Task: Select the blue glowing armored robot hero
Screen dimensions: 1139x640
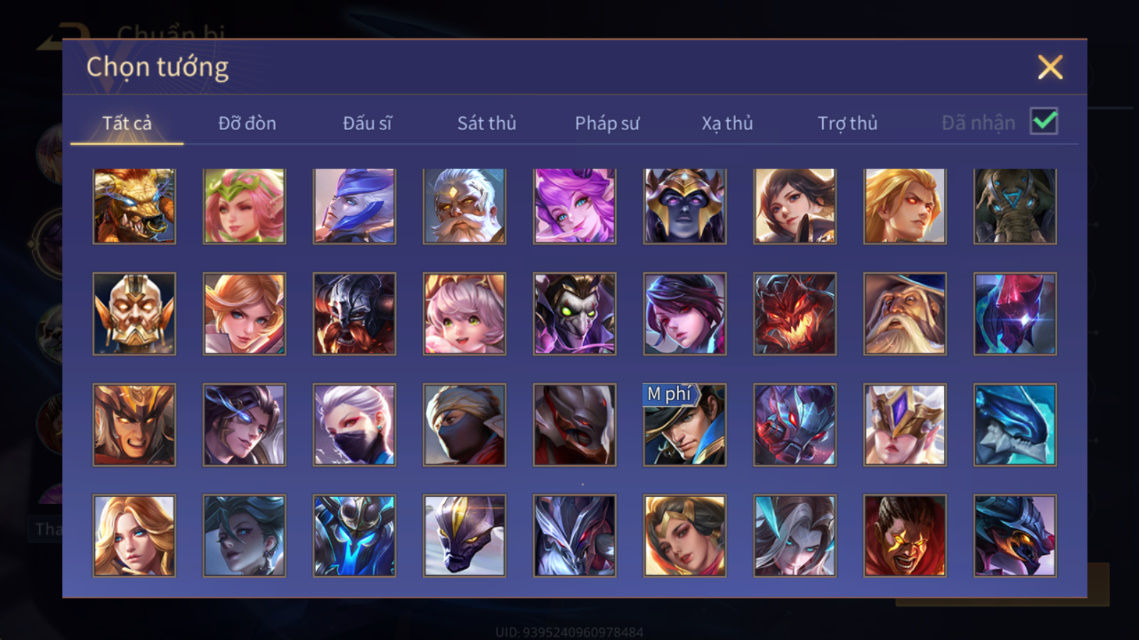Action: pos(354,536)
